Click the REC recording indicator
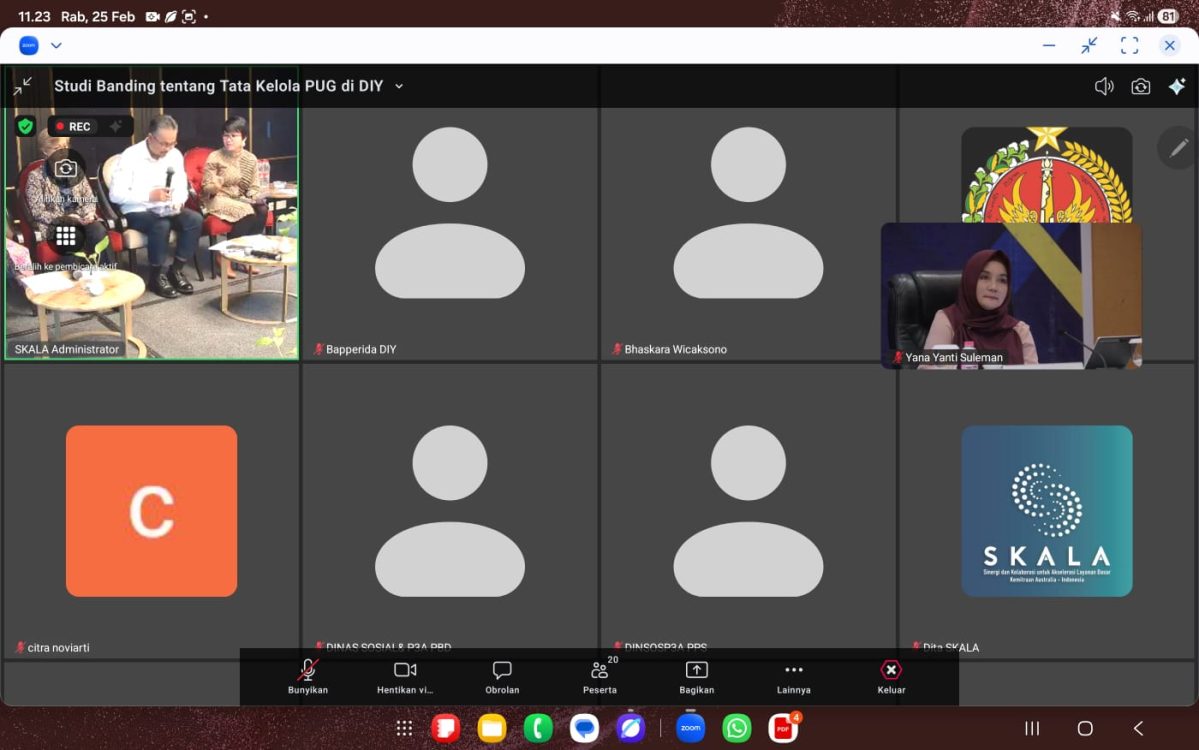The height and width of the screenshot is (750, 1199). coord(73,126)
